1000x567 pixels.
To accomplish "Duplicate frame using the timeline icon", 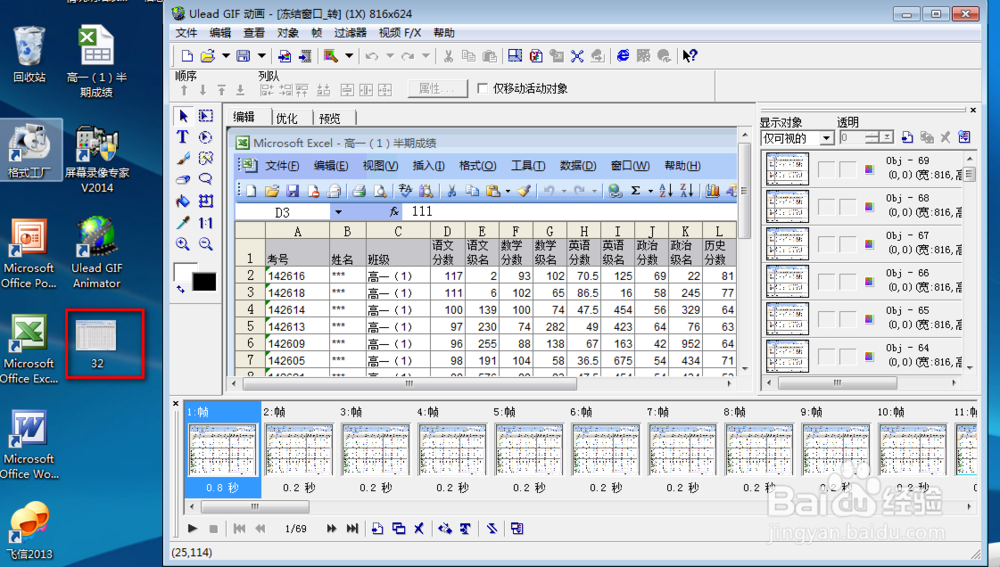I will point(399,528).
